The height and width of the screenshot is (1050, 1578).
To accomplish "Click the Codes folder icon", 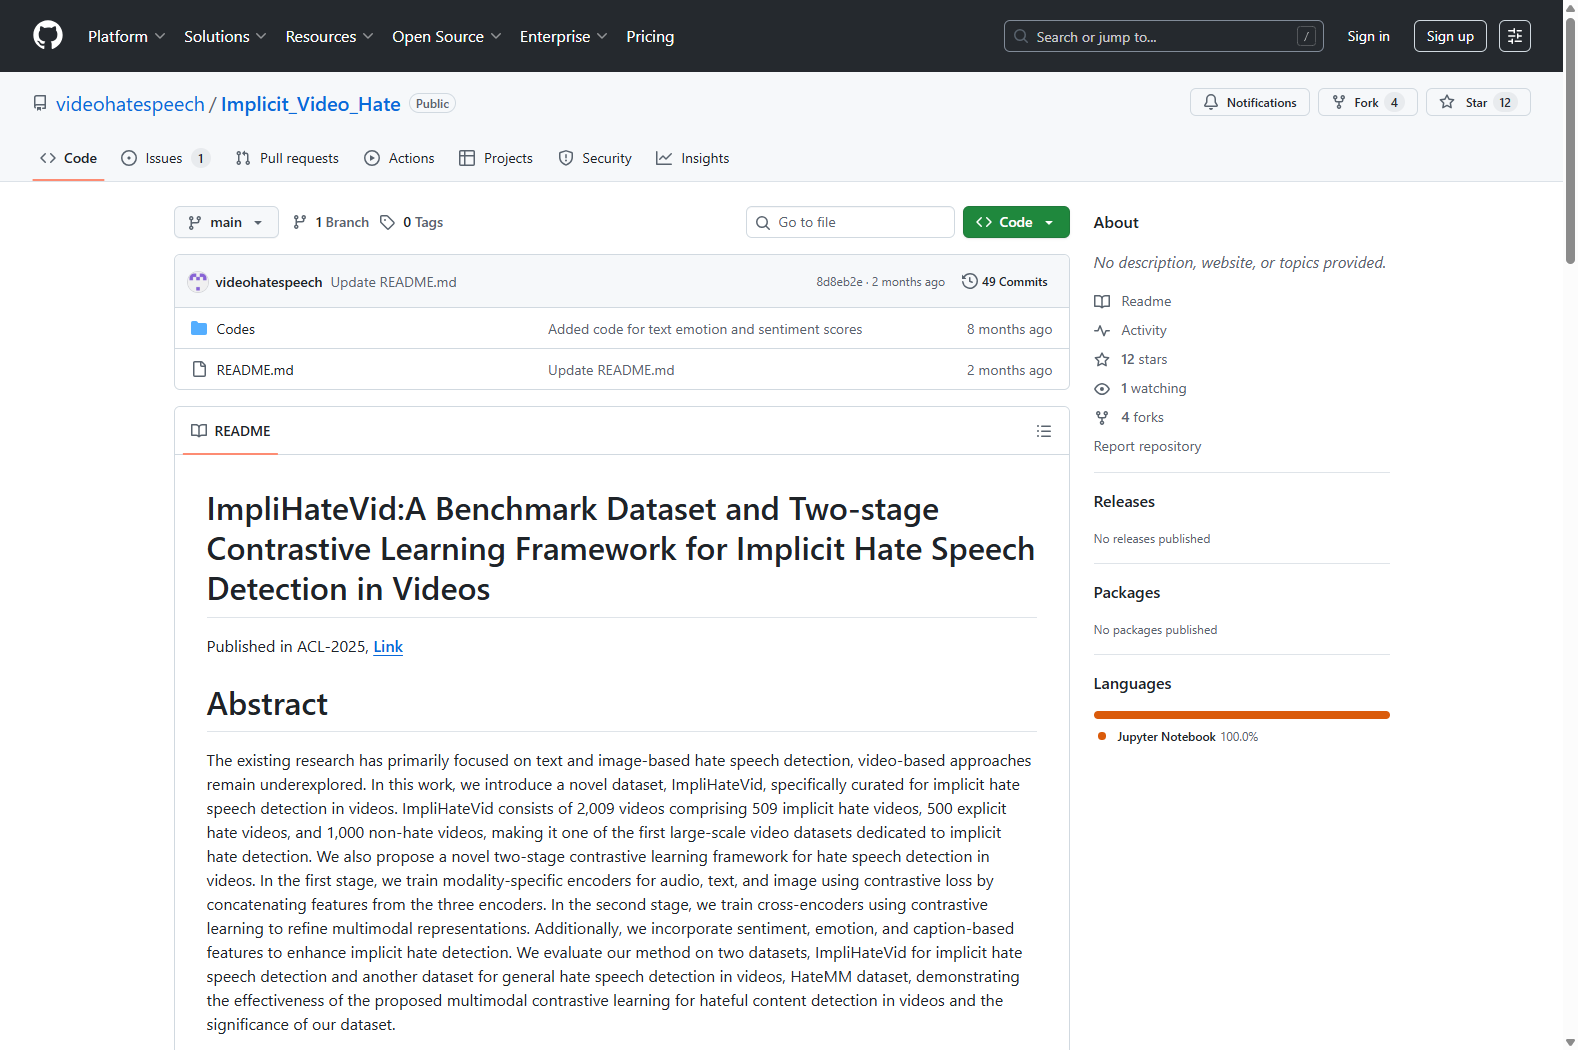I will click(x=199, y=329).
